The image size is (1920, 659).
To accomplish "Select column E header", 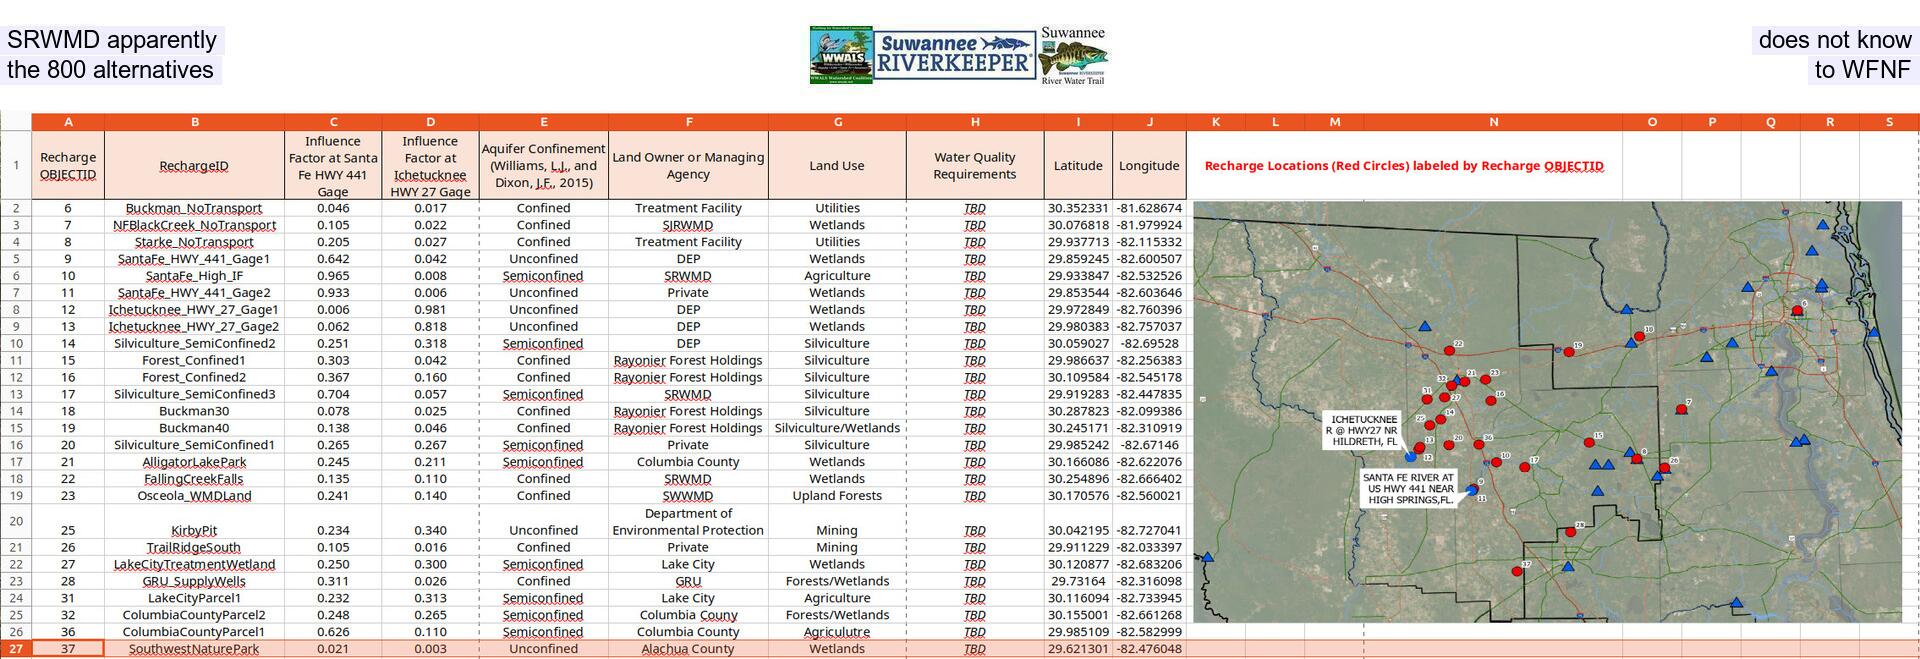I will [x=543, y=122].
